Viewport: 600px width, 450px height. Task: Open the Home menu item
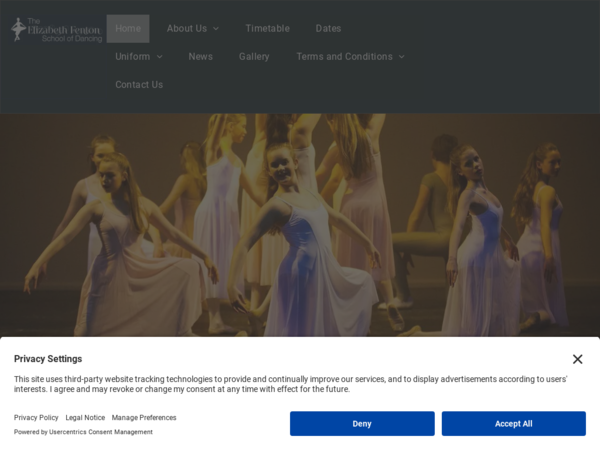point(128,29)
